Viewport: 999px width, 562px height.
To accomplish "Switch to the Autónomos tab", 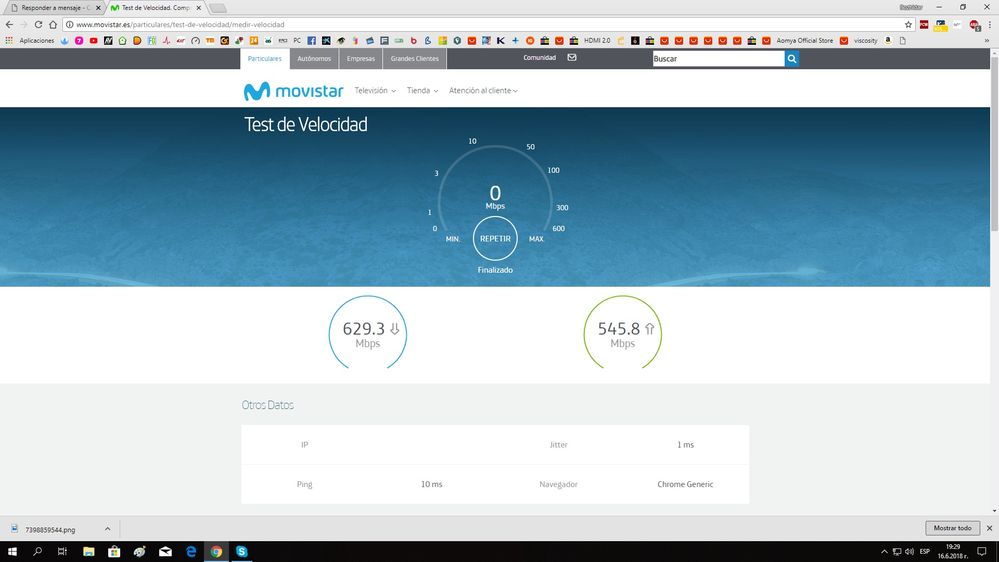I will point(314,59).
